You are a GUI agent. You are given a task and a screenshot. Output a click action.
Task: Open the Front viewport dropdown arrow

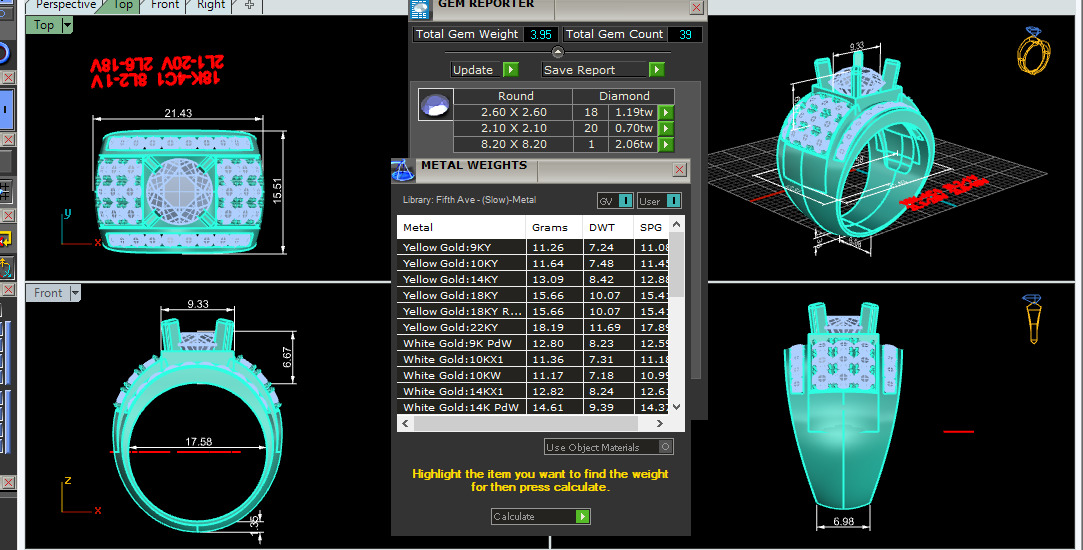tap(75, 293)
